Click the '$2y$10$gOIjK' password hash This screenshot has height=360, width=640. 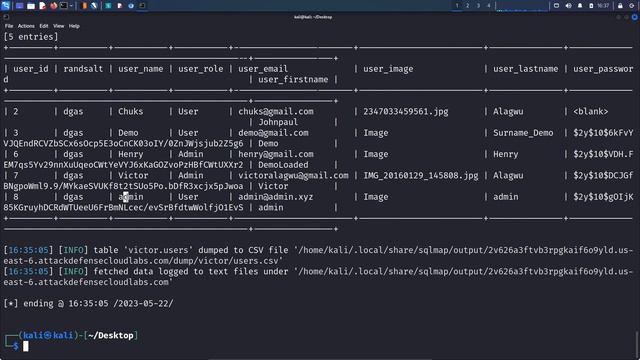click(603, 197)
